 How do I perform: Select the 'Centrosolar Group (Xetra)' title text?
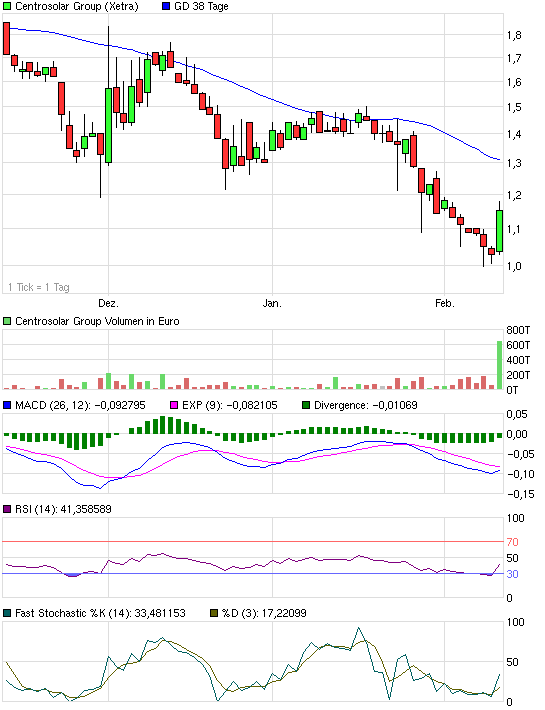[x=77, y=6]
